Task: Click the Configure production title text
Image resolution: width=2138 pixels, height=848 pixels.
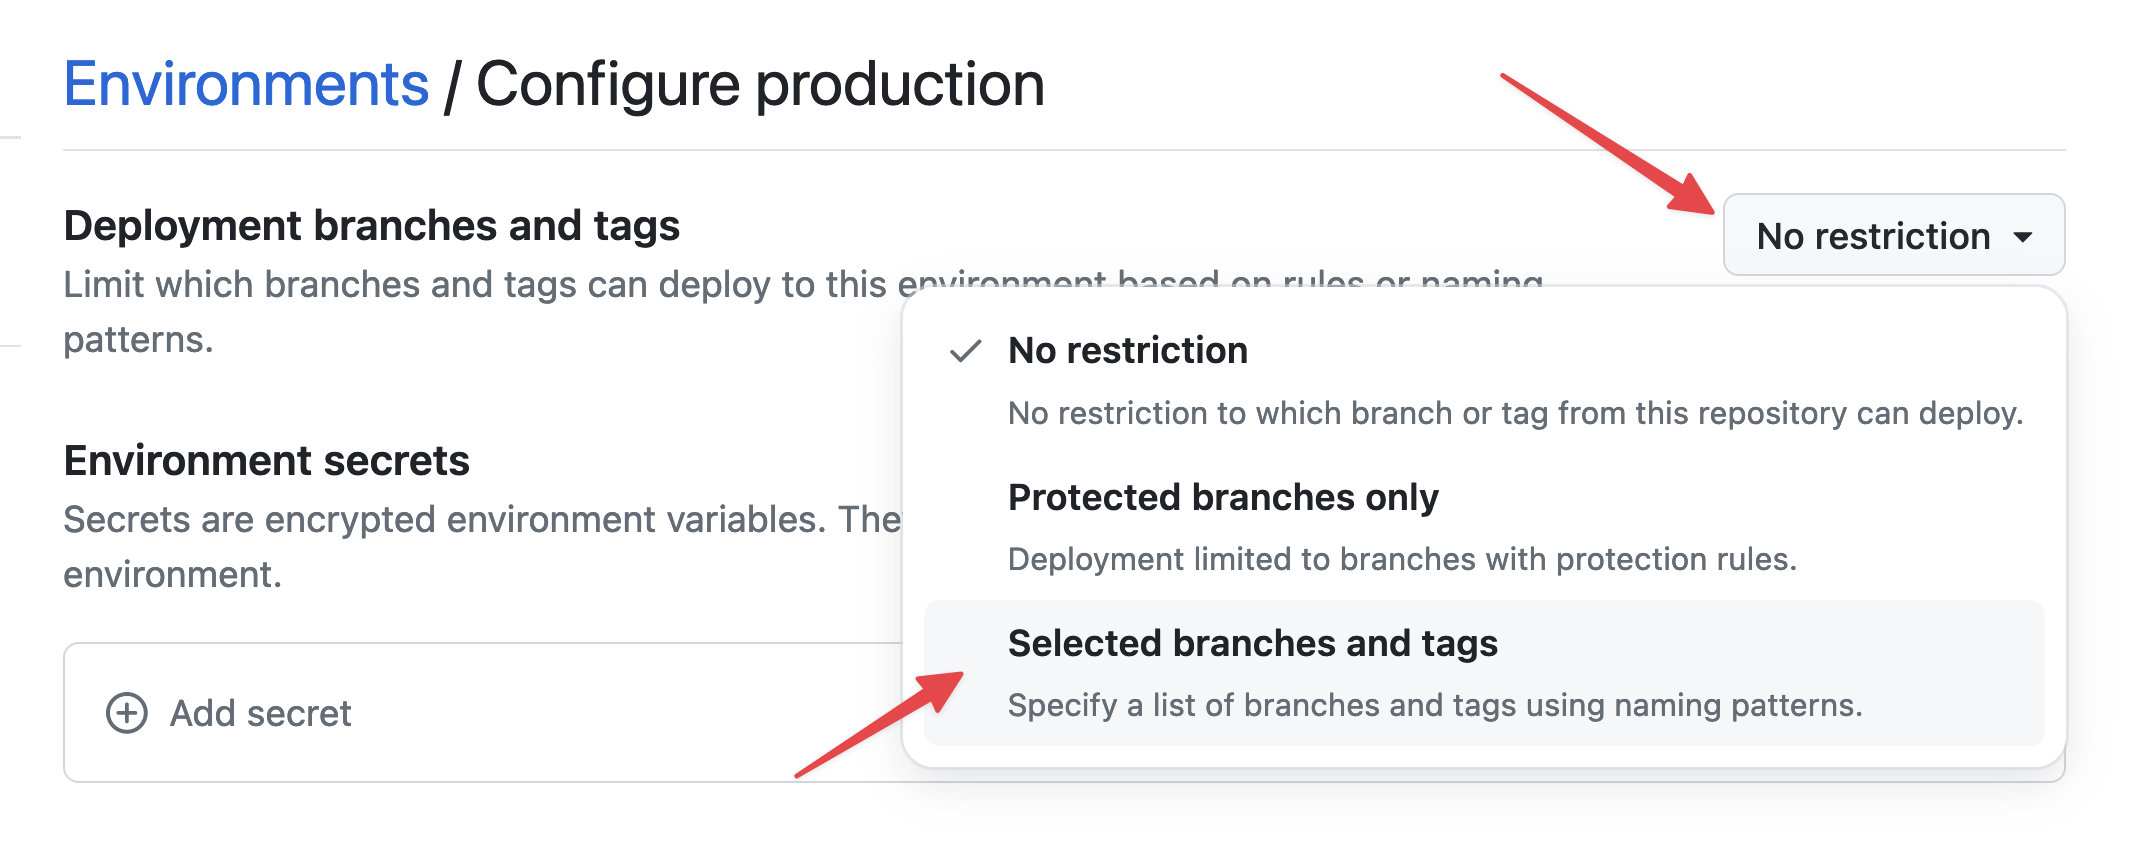Action: (760, 84)
